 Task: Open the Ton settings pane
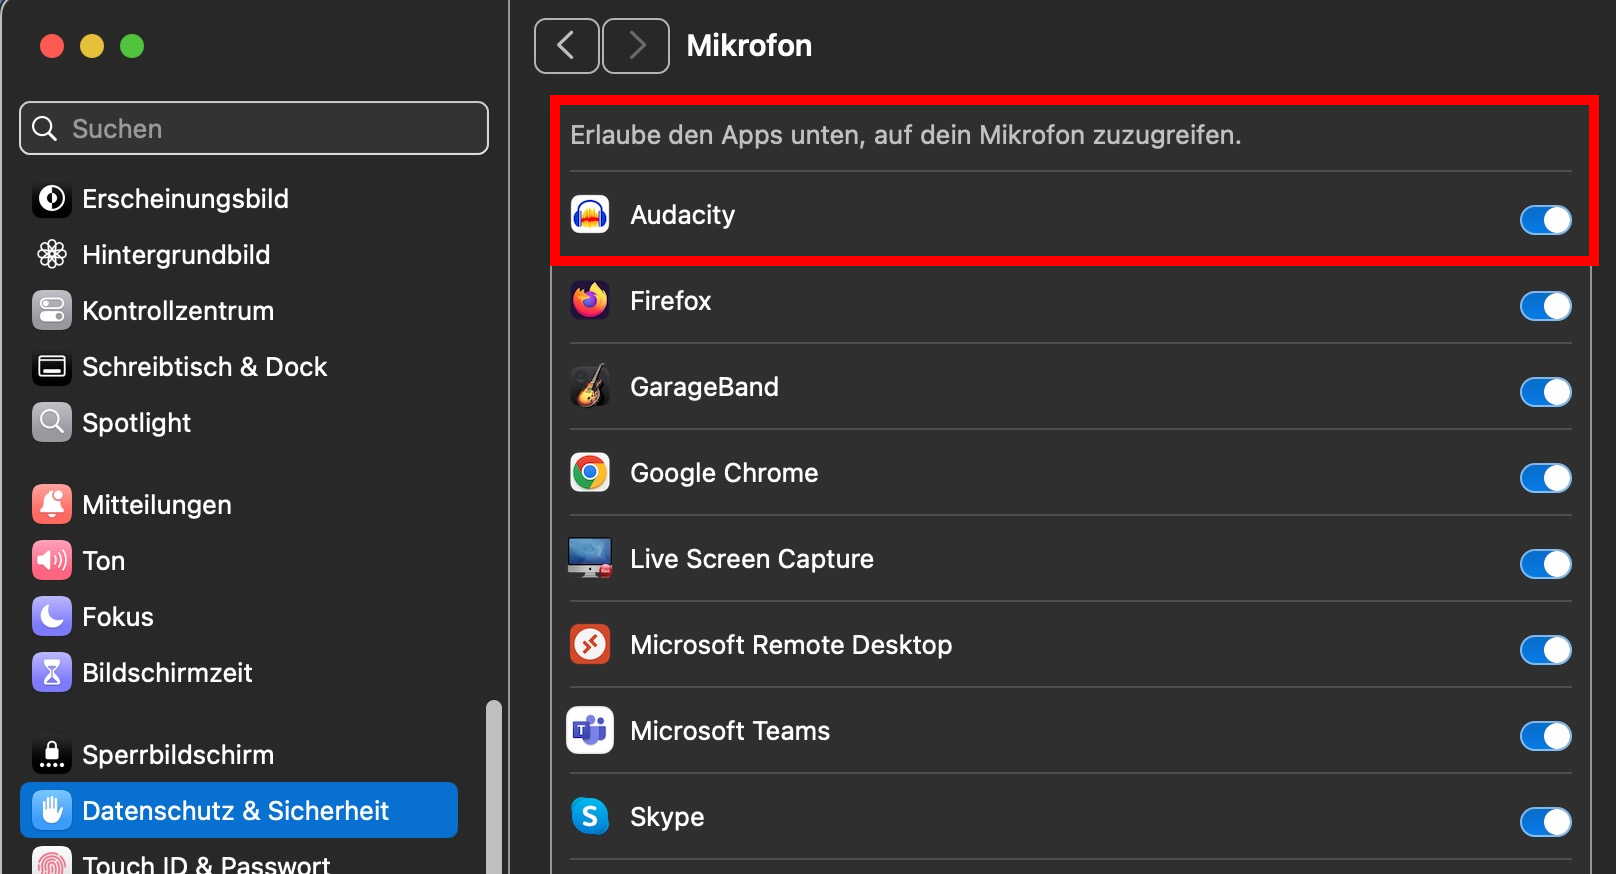(239, 561)
